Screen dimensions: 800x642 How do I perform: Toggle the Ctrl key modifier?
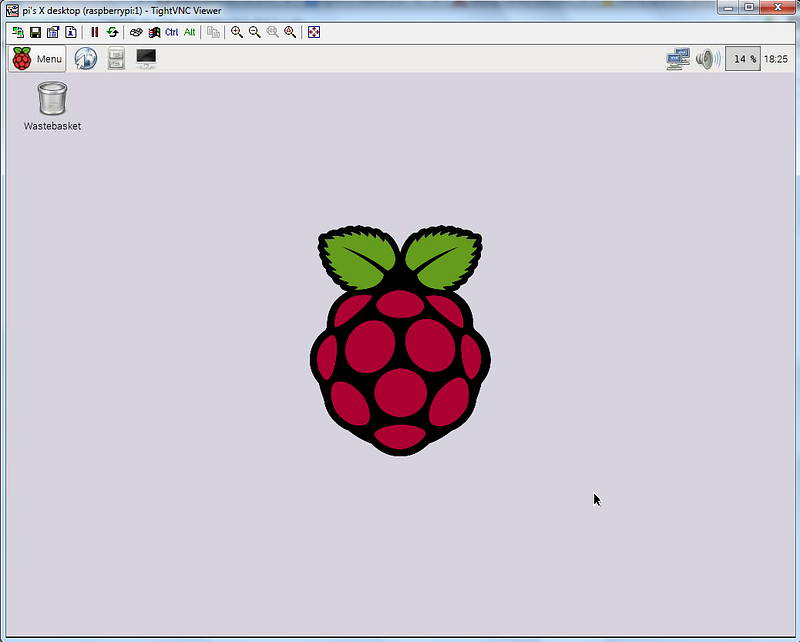coord(171,32)
